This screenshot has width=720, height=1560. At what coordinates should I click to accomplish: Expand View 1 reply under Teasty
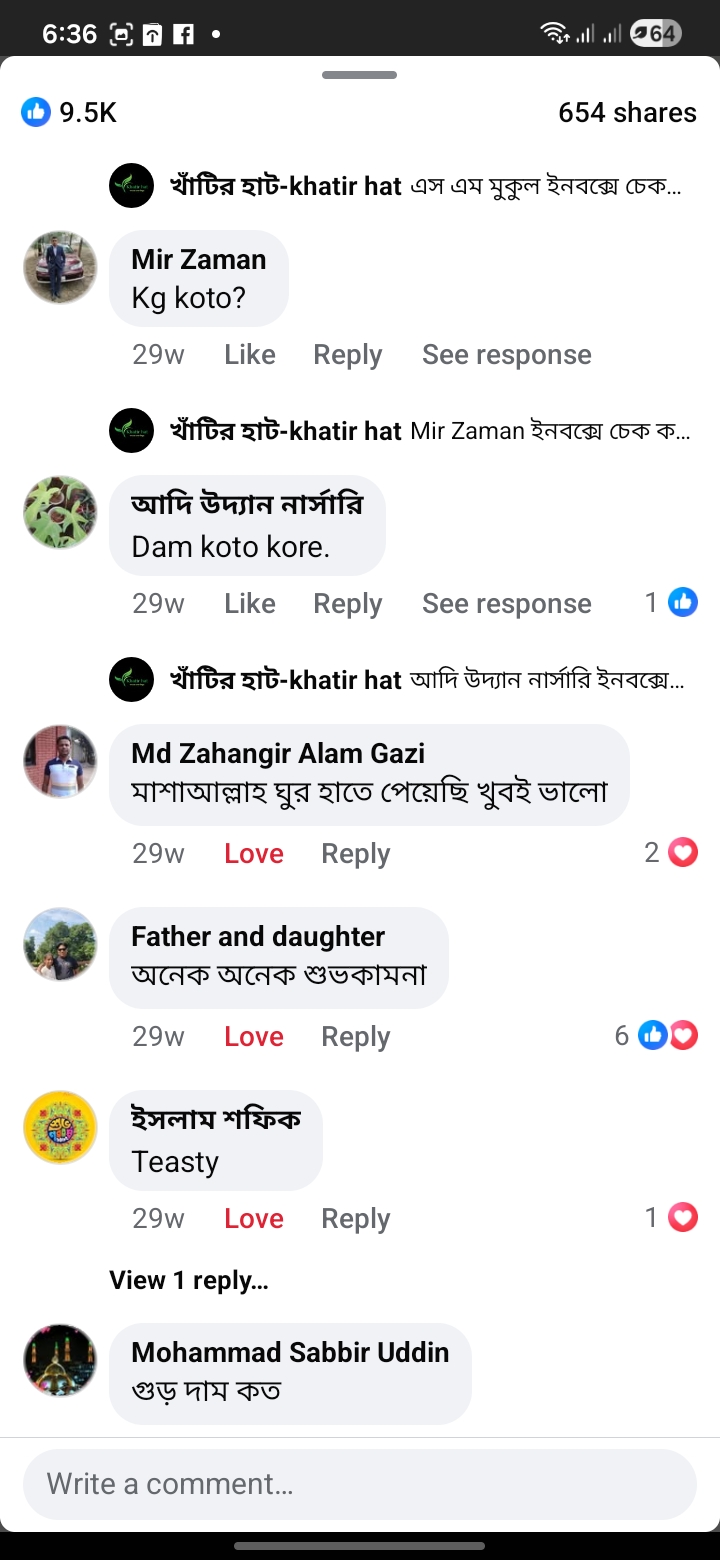(189, 1280)
